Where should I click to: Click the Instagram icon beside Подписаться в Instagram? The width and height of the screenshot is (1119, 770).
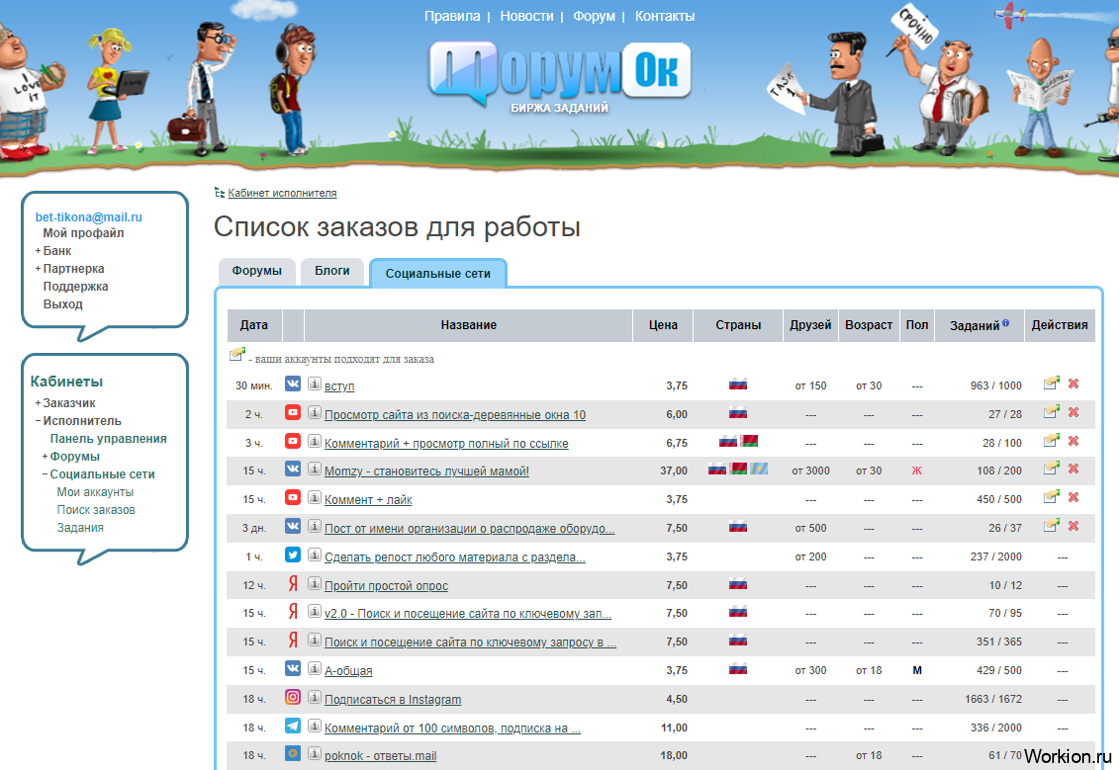point(293,697)
